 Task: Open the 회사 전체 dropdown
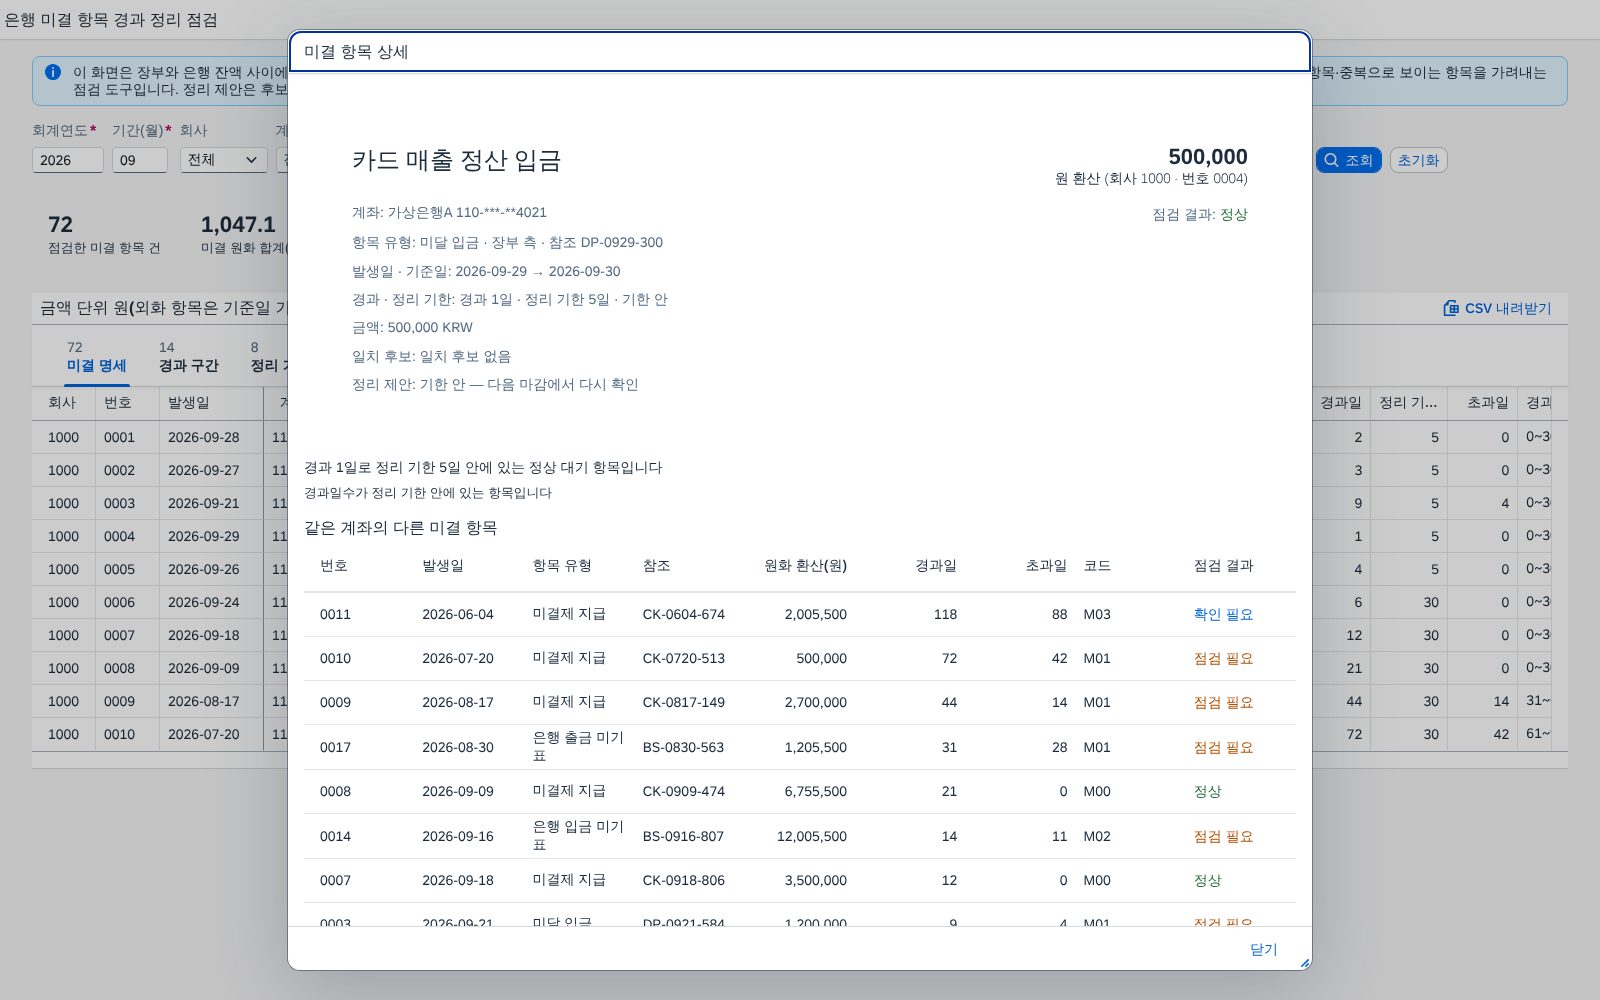[x=223, y=160]
